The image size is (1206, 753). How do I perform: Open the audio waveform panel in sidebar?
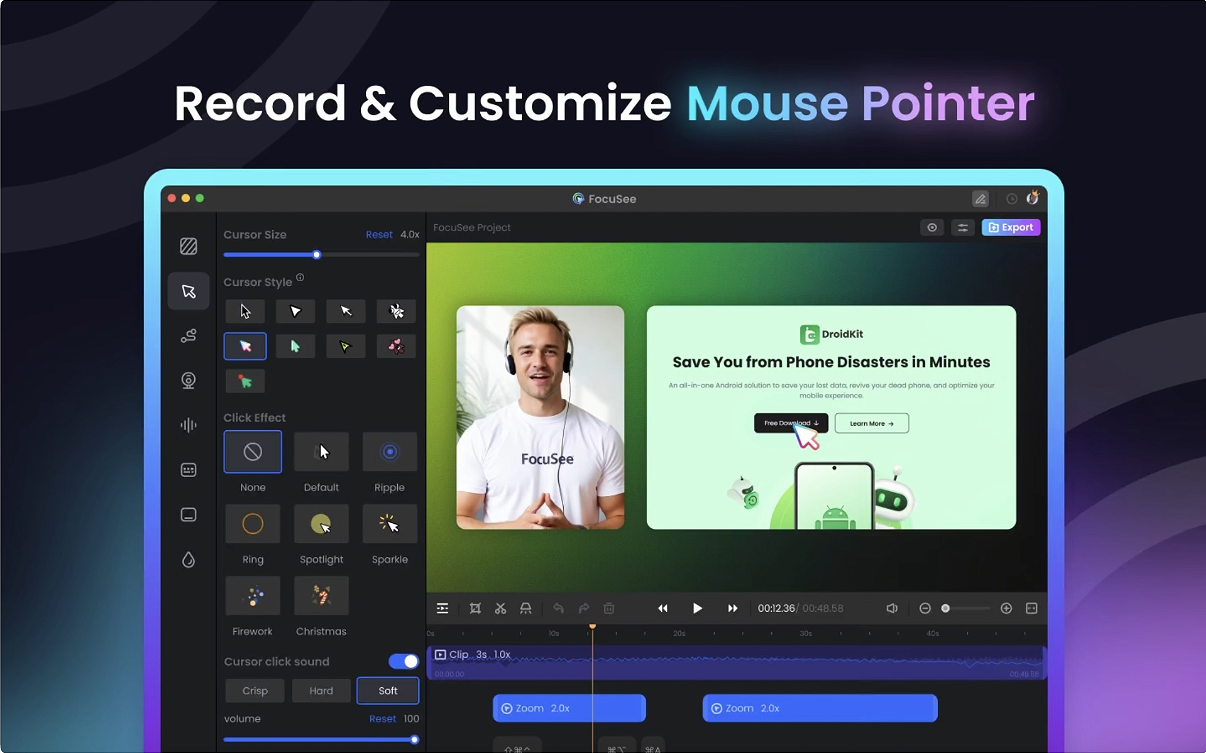pos(188,425)
